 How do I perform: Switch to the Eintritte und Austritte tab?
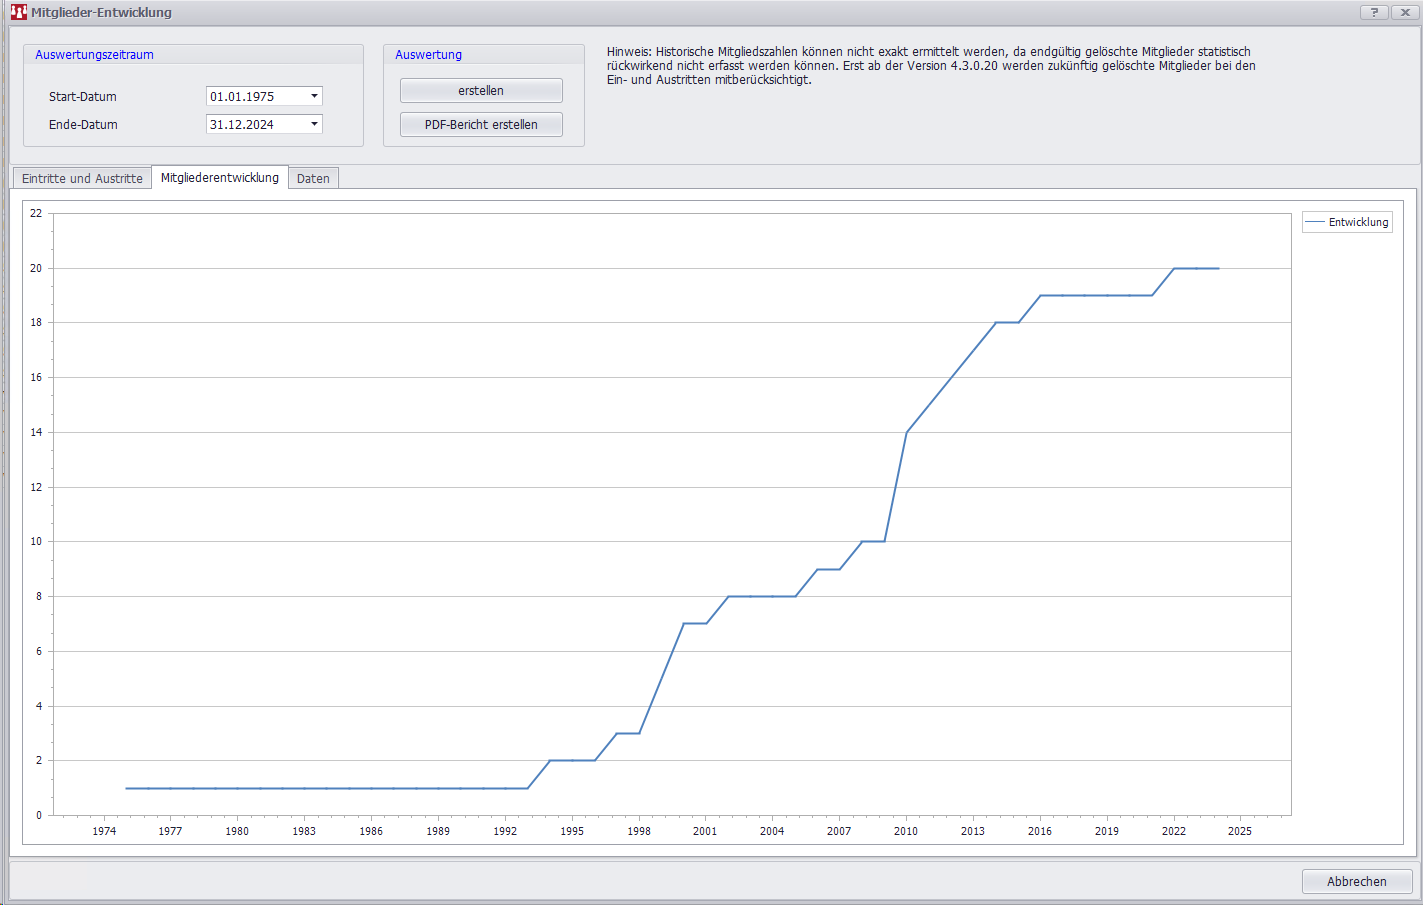(x=82, y=178)
